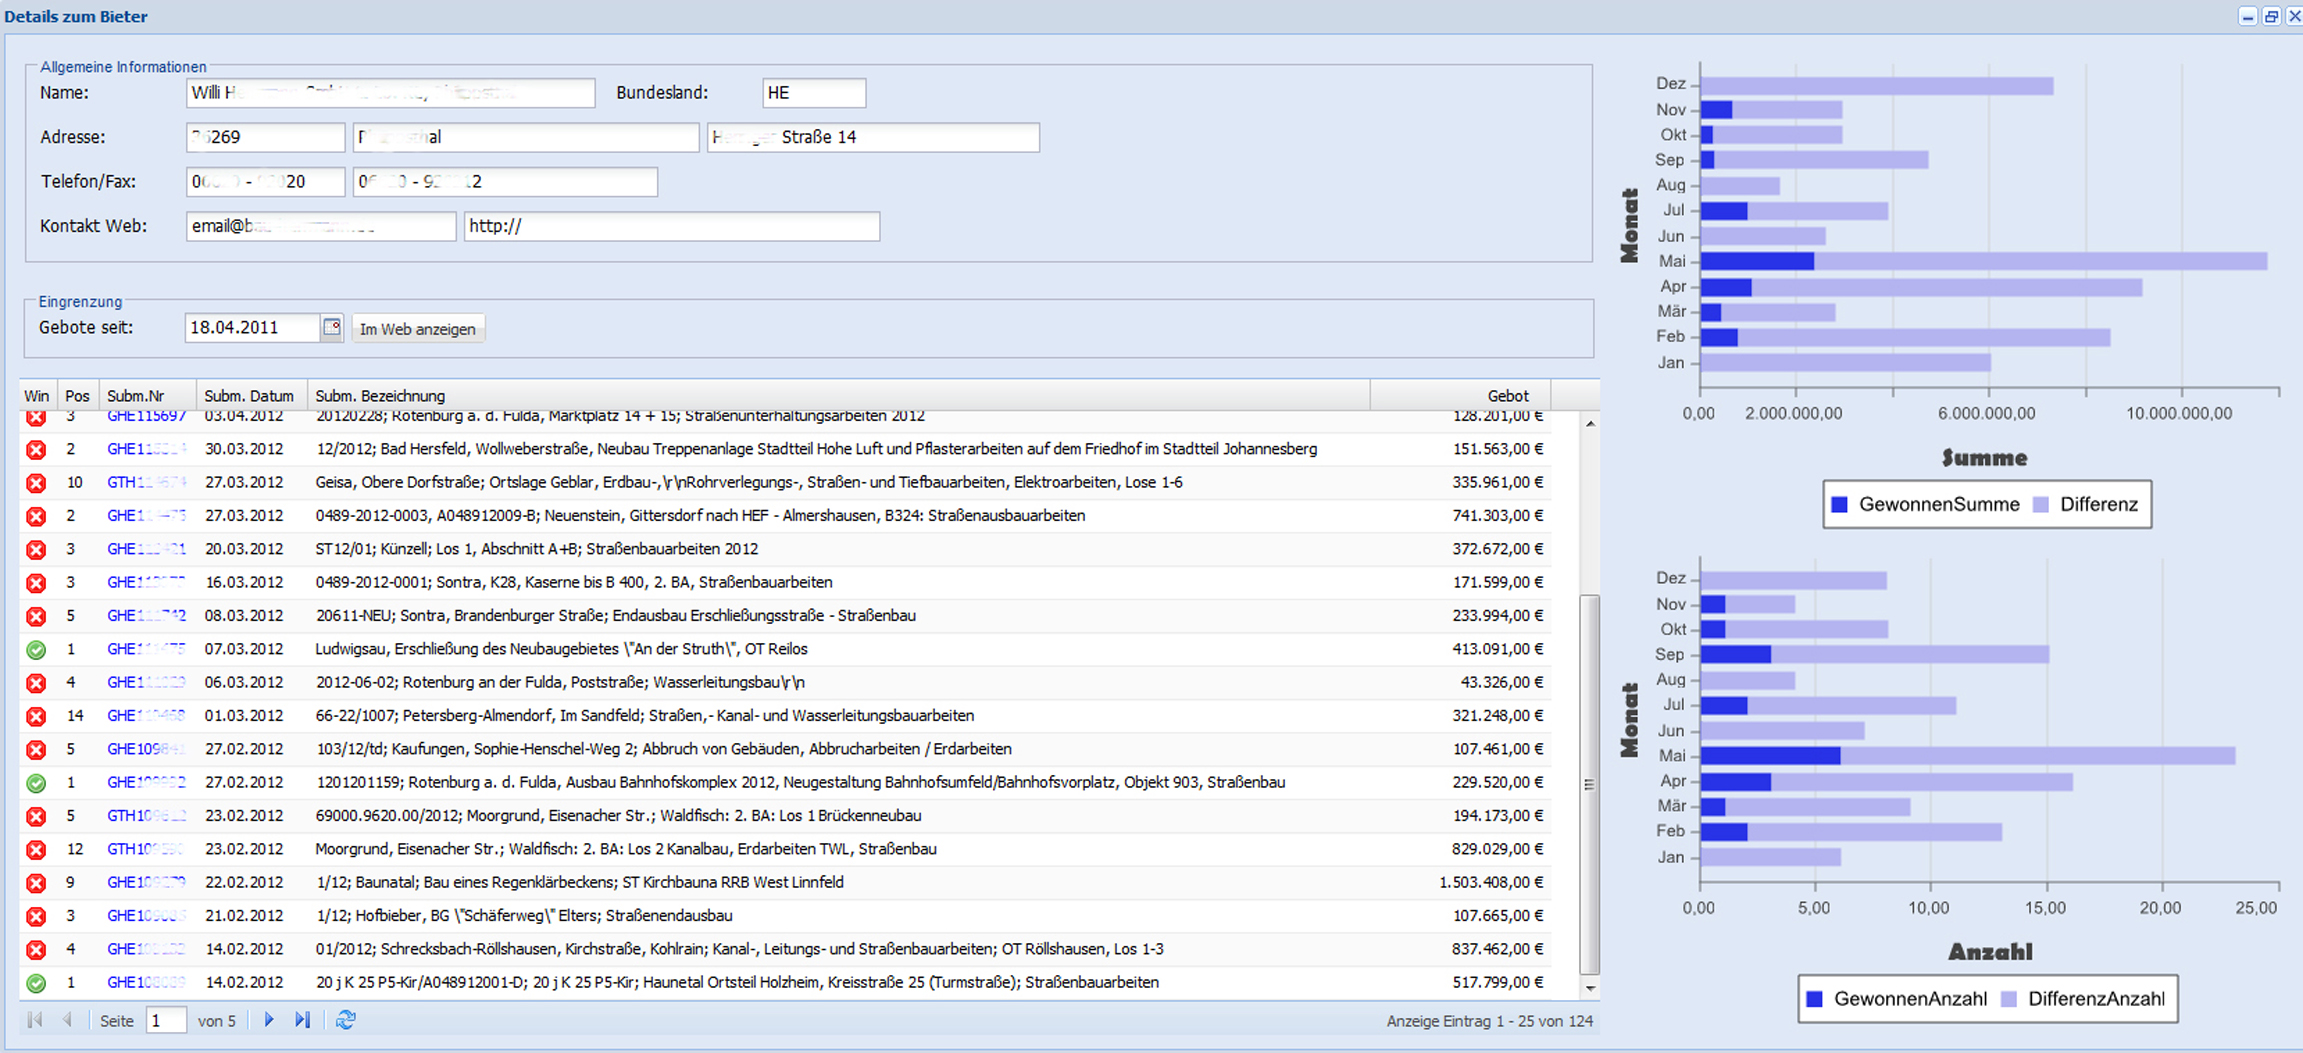This screenshot has width=2303, height=1053.
Task: Jump to last page arrow
Action: (302, 1020)
